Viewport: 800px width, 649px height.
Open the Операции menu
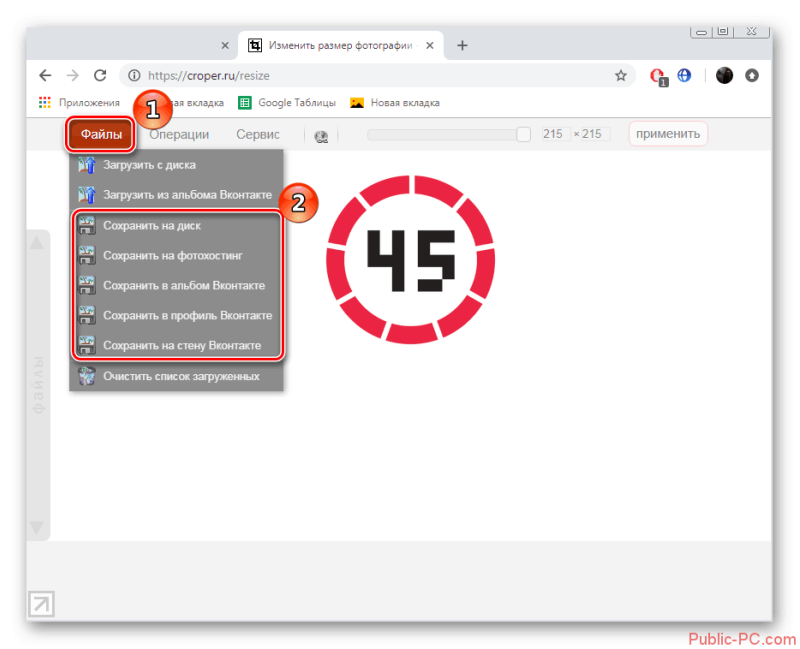(179, 134)
